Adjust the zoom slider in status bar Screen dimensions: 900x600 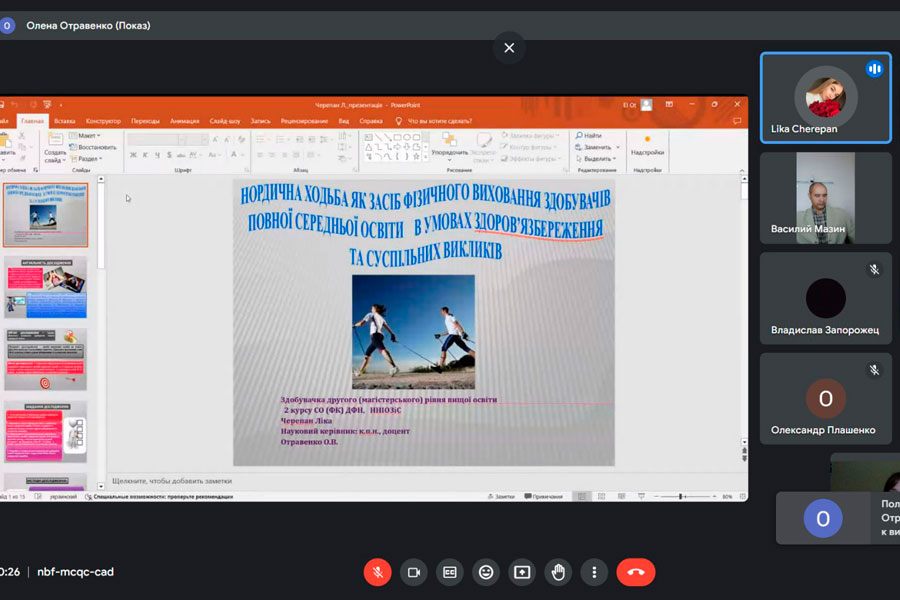coord(681,496)
